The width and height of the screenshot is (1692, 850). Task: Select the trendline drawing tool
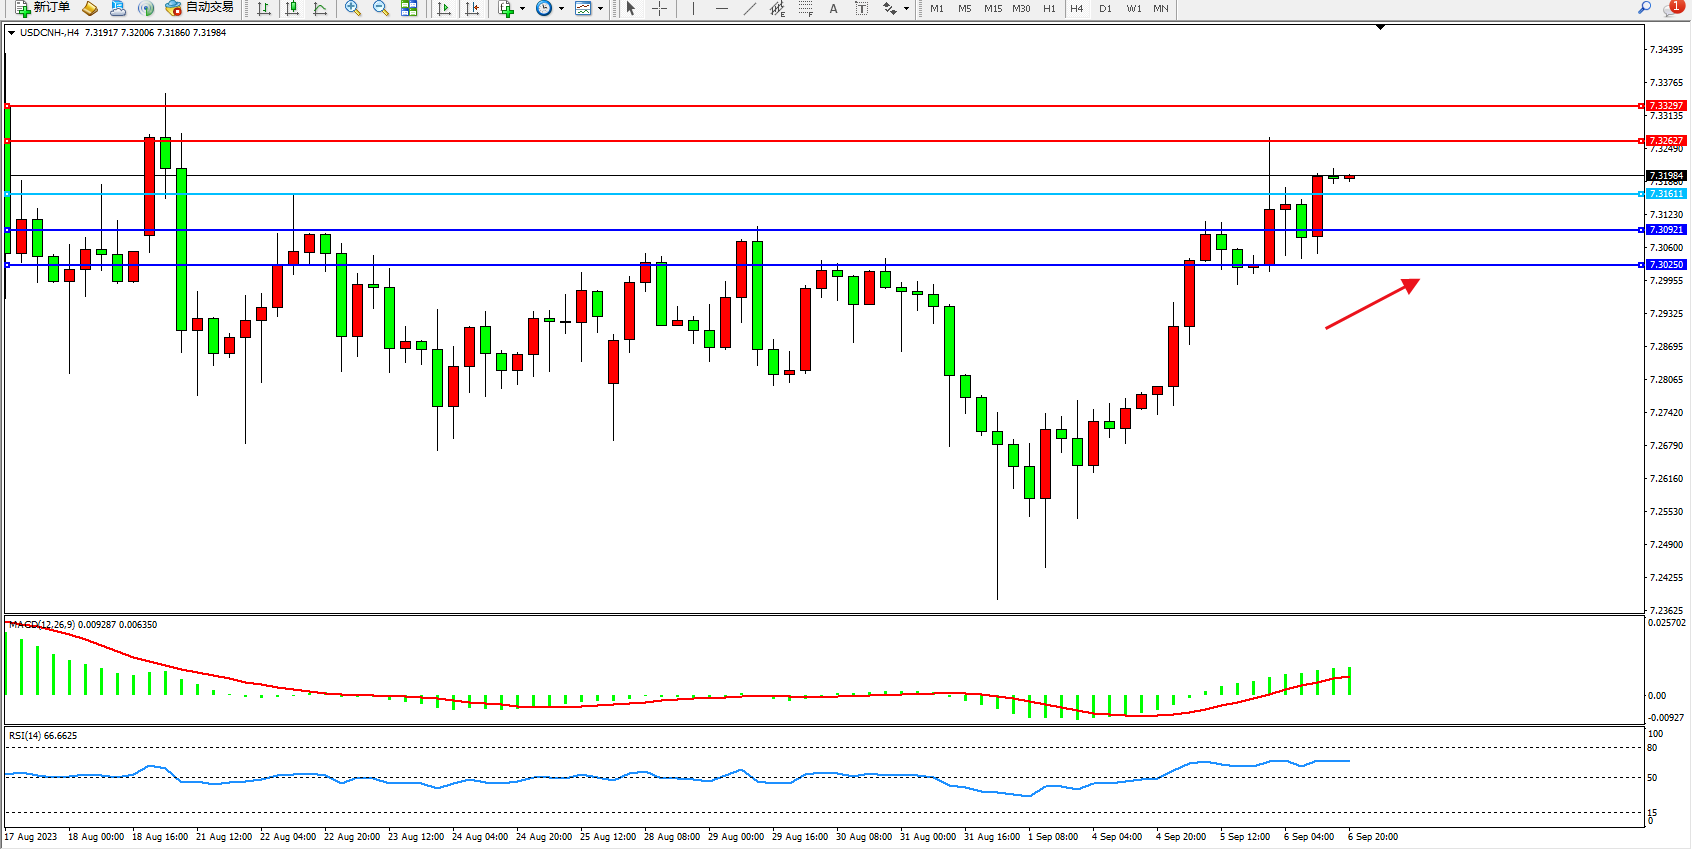click(750, 8)
